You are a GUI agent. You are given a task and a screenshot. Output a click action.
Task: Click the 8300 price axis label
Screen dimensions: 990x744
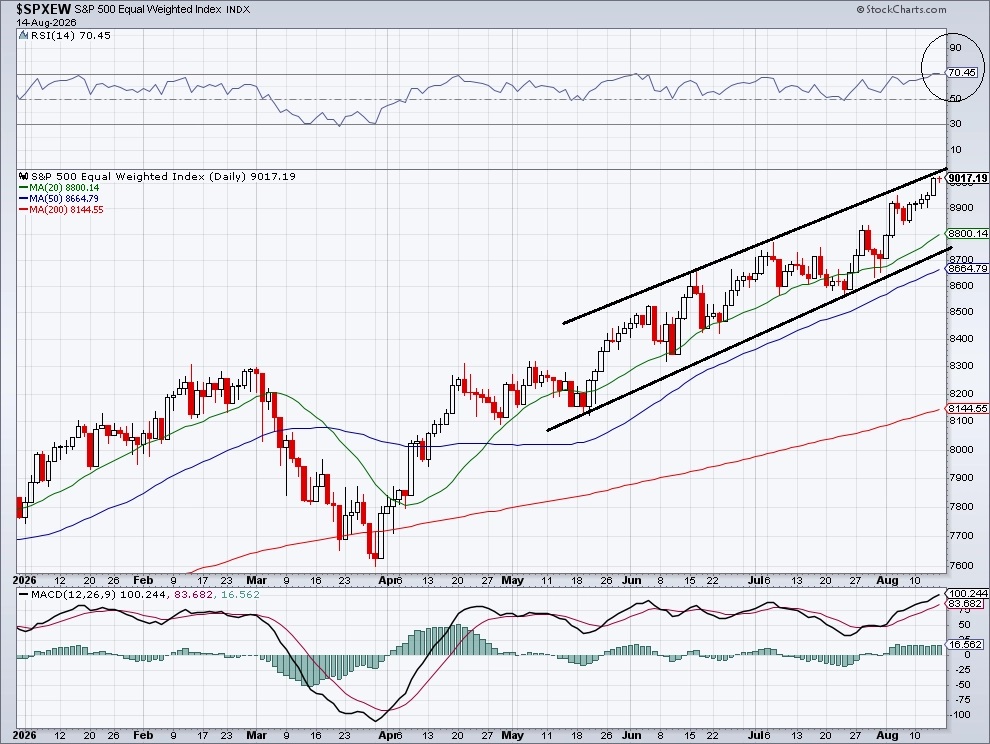[x=960, y=366]
